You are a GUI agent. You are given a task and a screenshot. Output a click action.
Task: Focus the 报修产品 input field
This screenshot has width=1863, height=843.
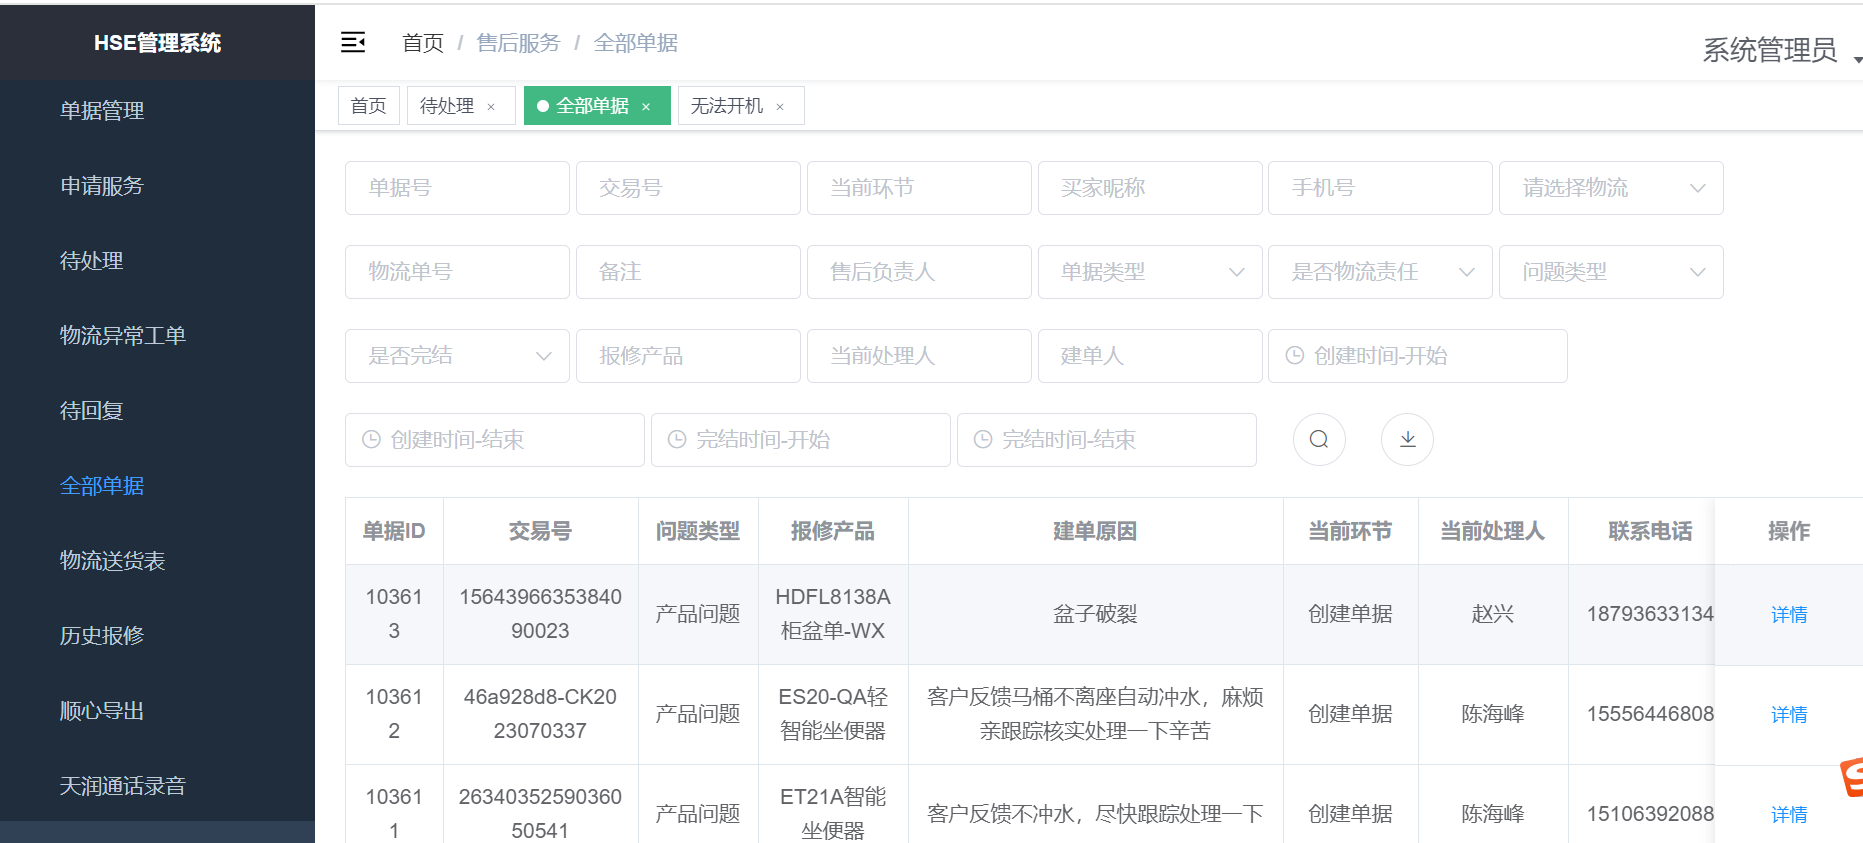(688, 356)
